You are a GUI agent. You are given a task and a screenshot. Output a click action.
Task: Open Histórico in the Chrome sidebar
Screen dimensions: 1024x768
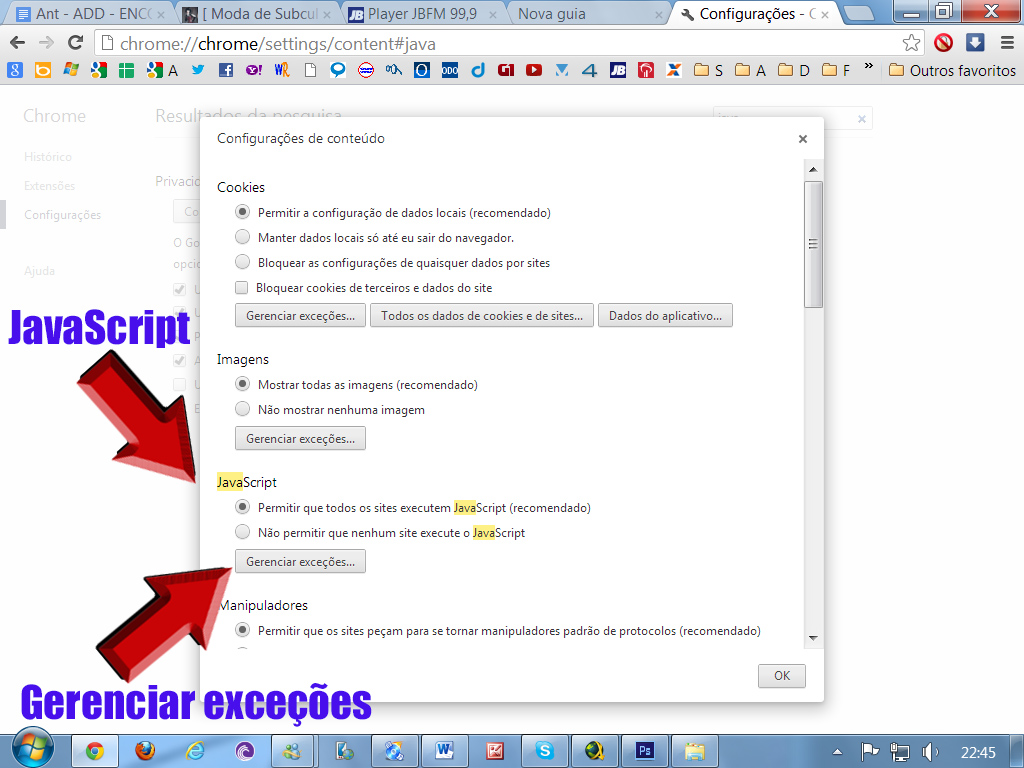[x=48, y=157]
